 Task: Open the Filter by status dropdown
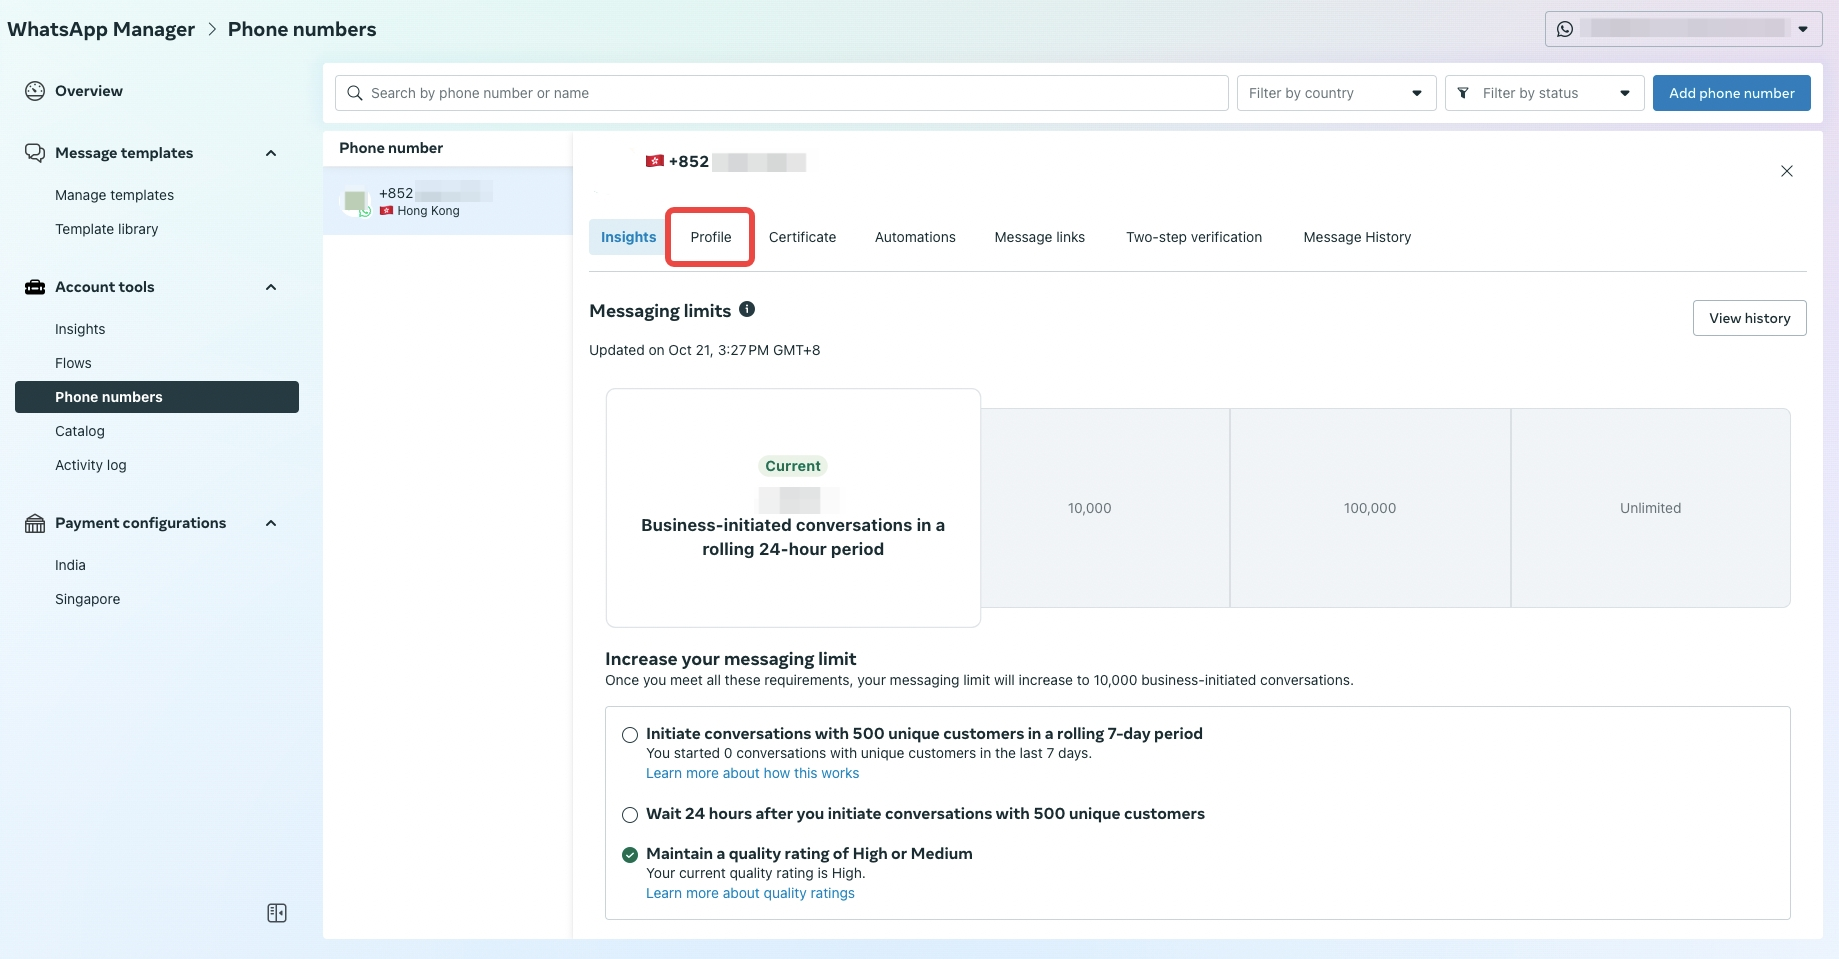click(1545, 93)
